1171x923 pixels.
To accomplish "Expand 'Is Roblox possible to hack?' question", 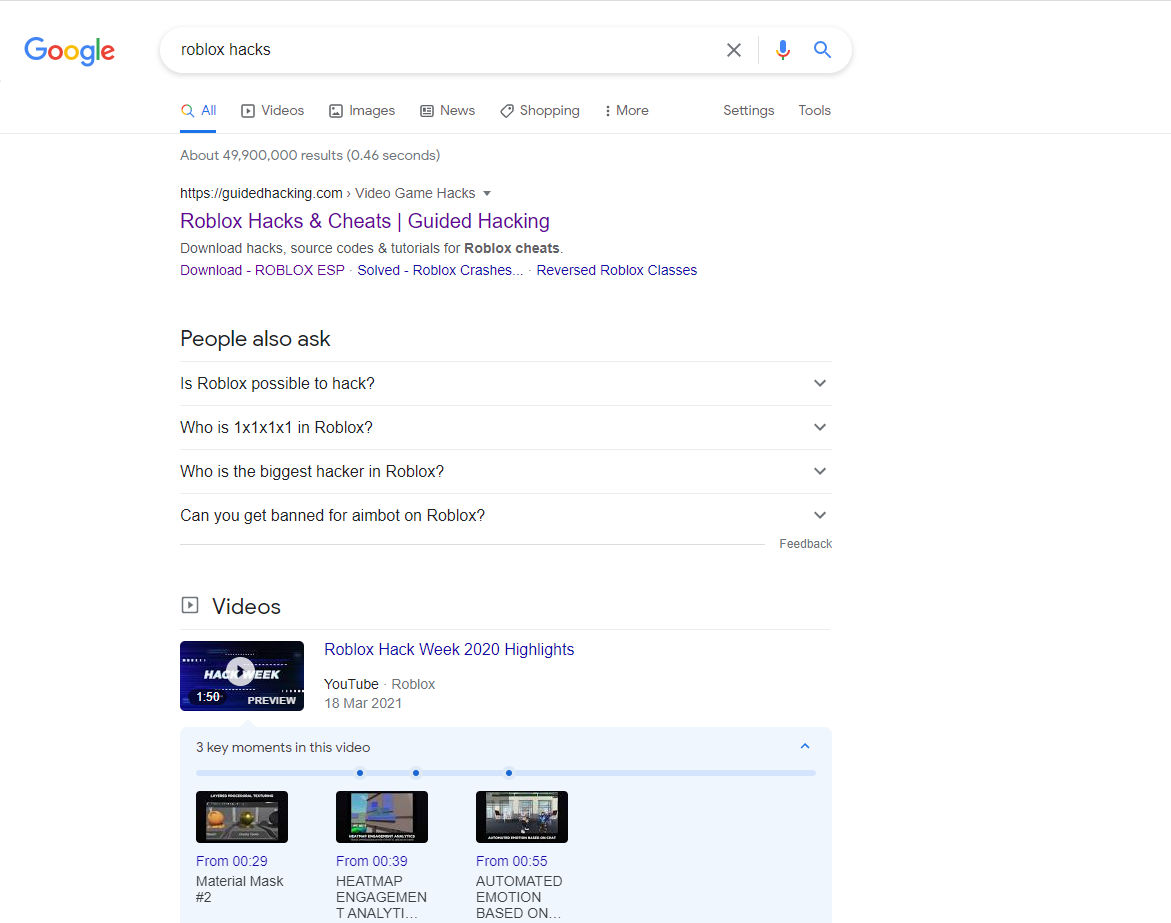I will [x=506, y=384].
